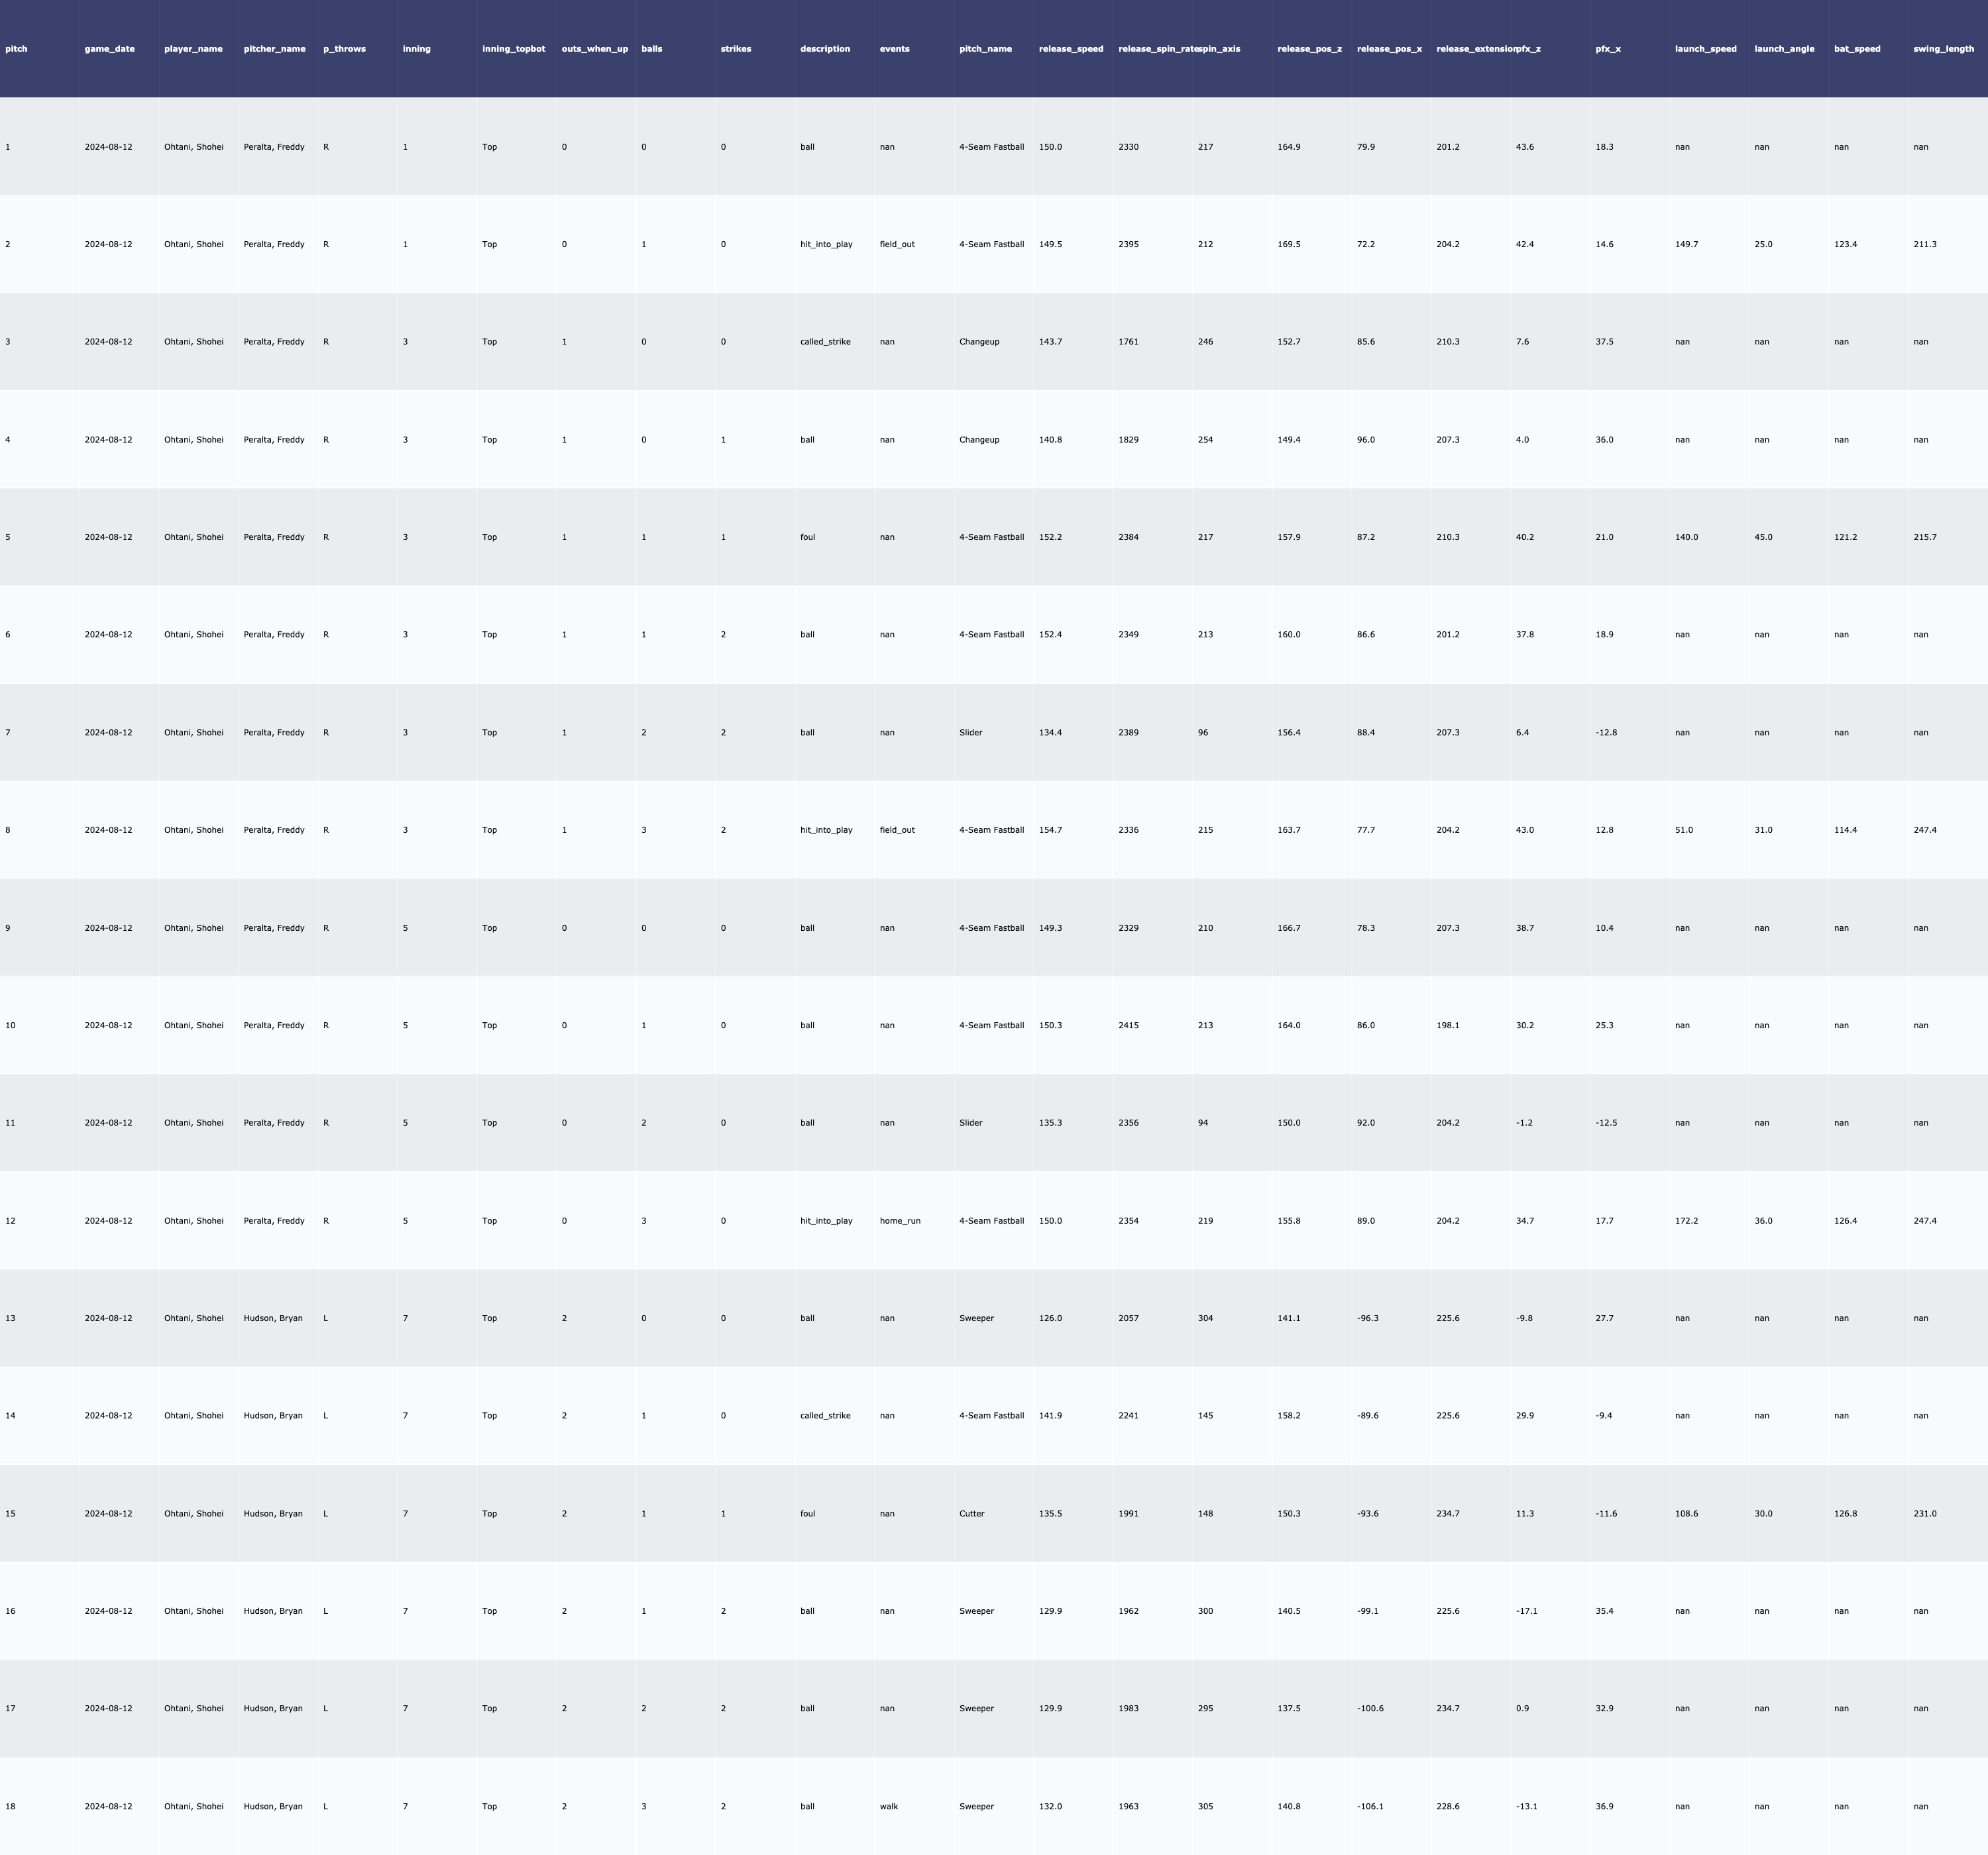Select spin rate value 2415
This screenshot has height=1855, width=1988.
click(x=1128, y=1025)
